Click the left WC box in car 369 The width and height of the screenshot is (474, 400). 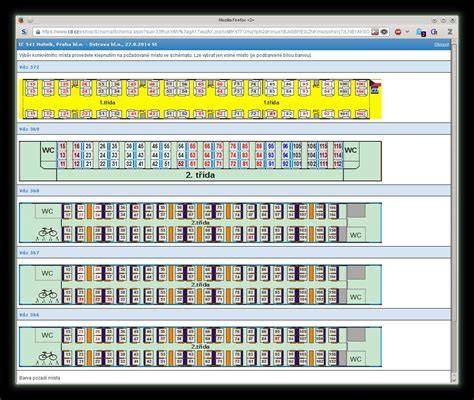tap(48, 150)
